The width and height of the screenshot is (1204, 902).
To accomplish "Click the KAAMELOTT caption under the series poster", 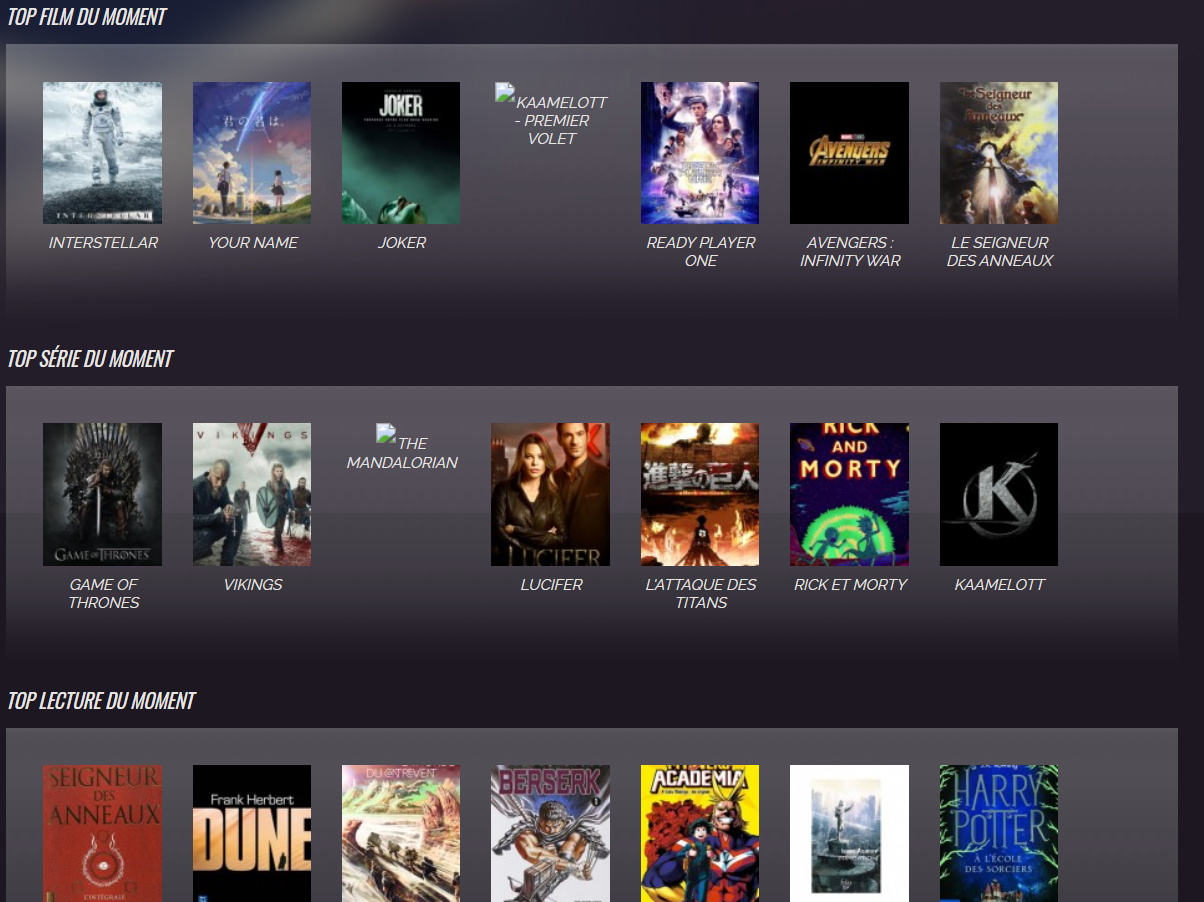I will click(1000, 585).
